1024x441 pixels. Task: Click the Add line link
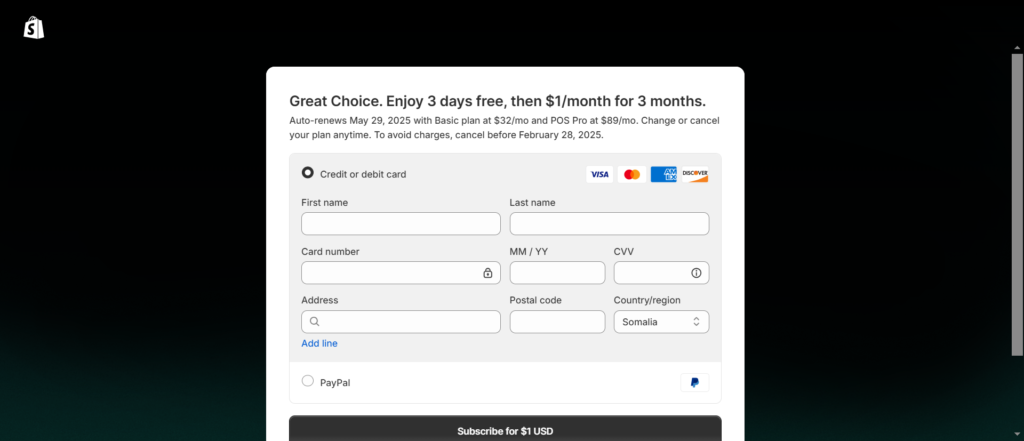click(319, 343)
